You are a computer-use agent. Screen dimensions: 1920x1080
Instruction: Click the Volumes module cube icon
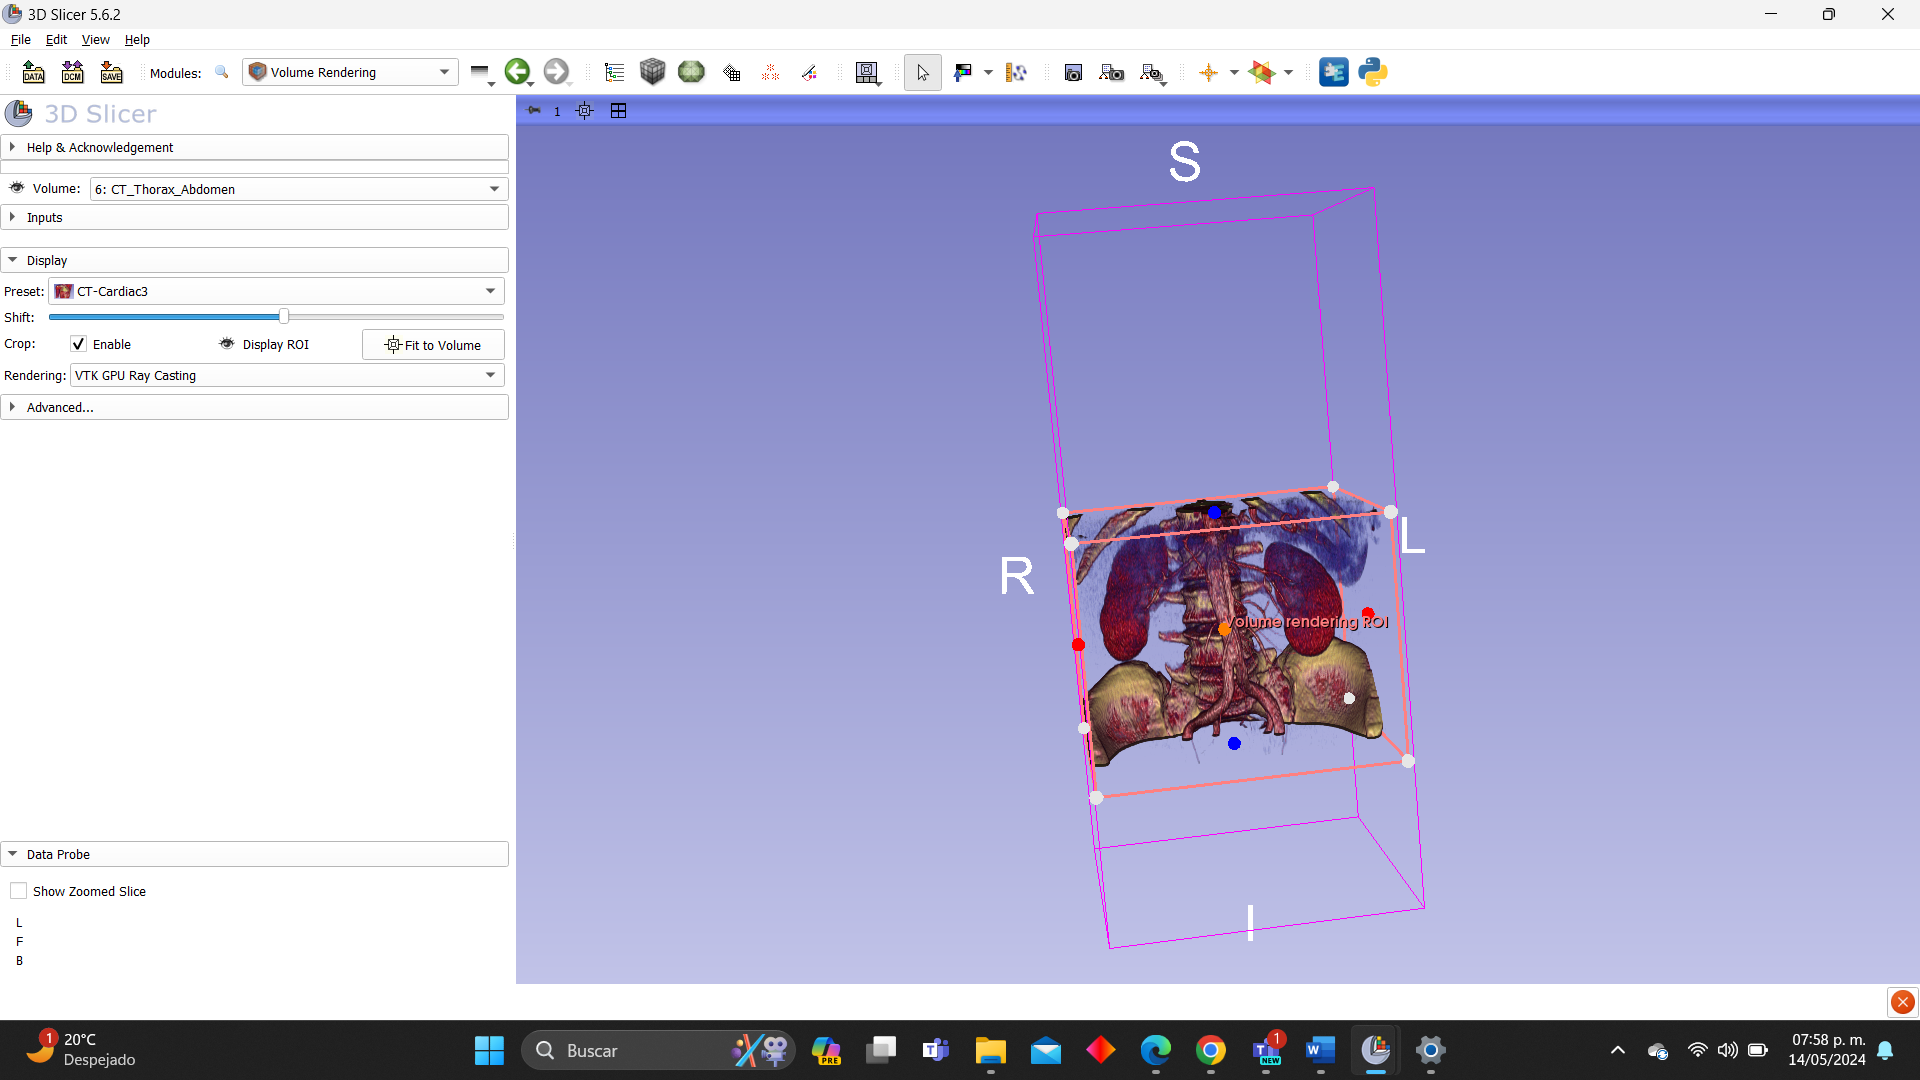tap(652, 72)
